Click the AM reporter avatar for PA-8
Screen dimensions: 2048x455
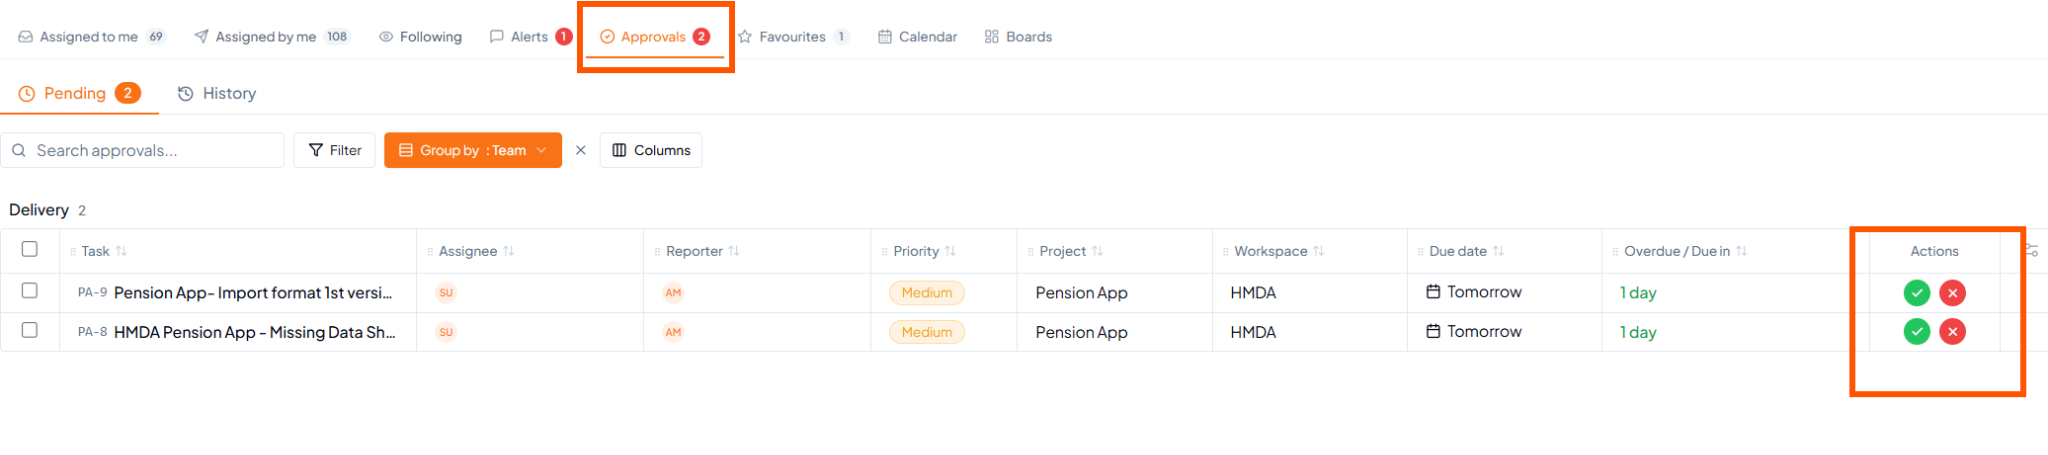[x=673, y=332]
